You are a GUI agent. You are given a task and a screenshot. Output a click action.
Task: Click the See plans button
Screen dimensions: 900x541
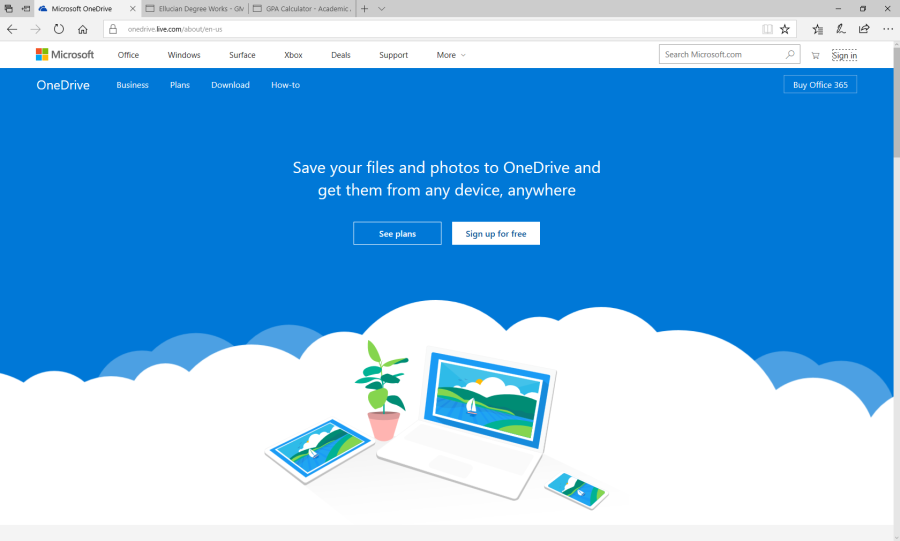click(x=397, y=233)
